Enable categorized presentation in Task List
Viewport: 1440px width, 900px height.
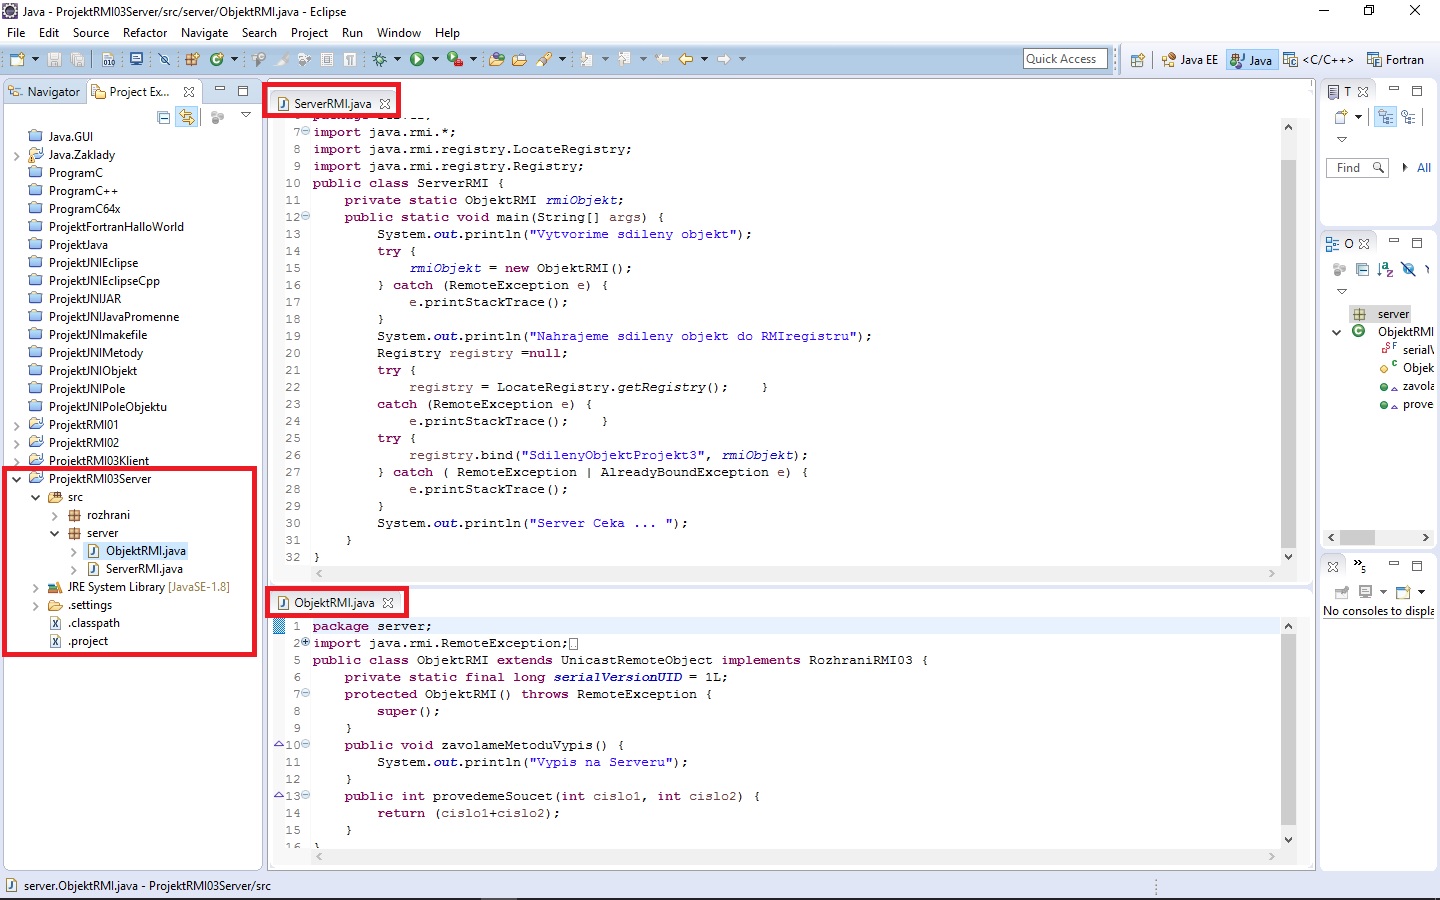click(x=1385, y=118)
